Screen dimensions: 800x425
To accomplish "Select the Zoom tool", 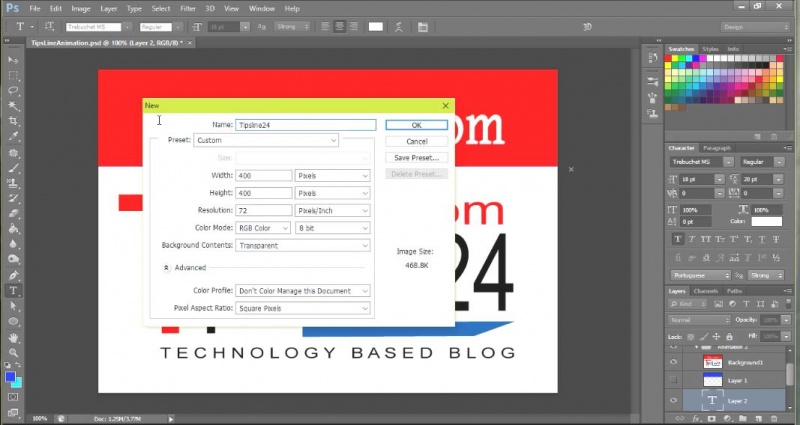I will click(x=13, y=353).
